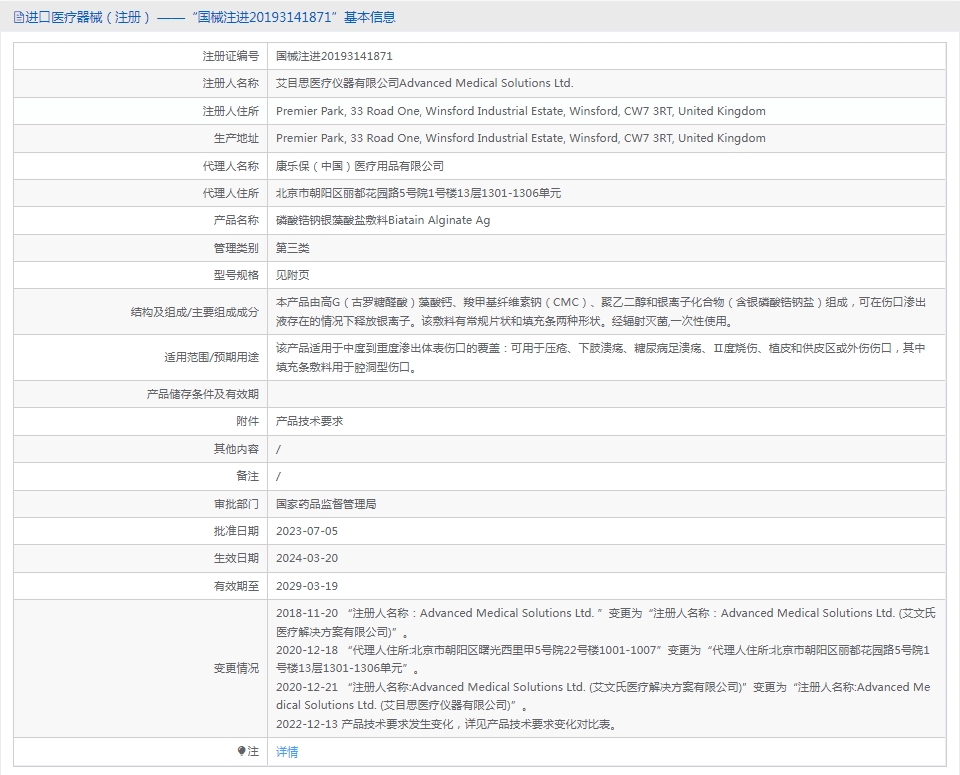960x775 pixels.
Task: Click agent address 北京市朝阳区丽都花园路 value
Action: pos(418,193)
